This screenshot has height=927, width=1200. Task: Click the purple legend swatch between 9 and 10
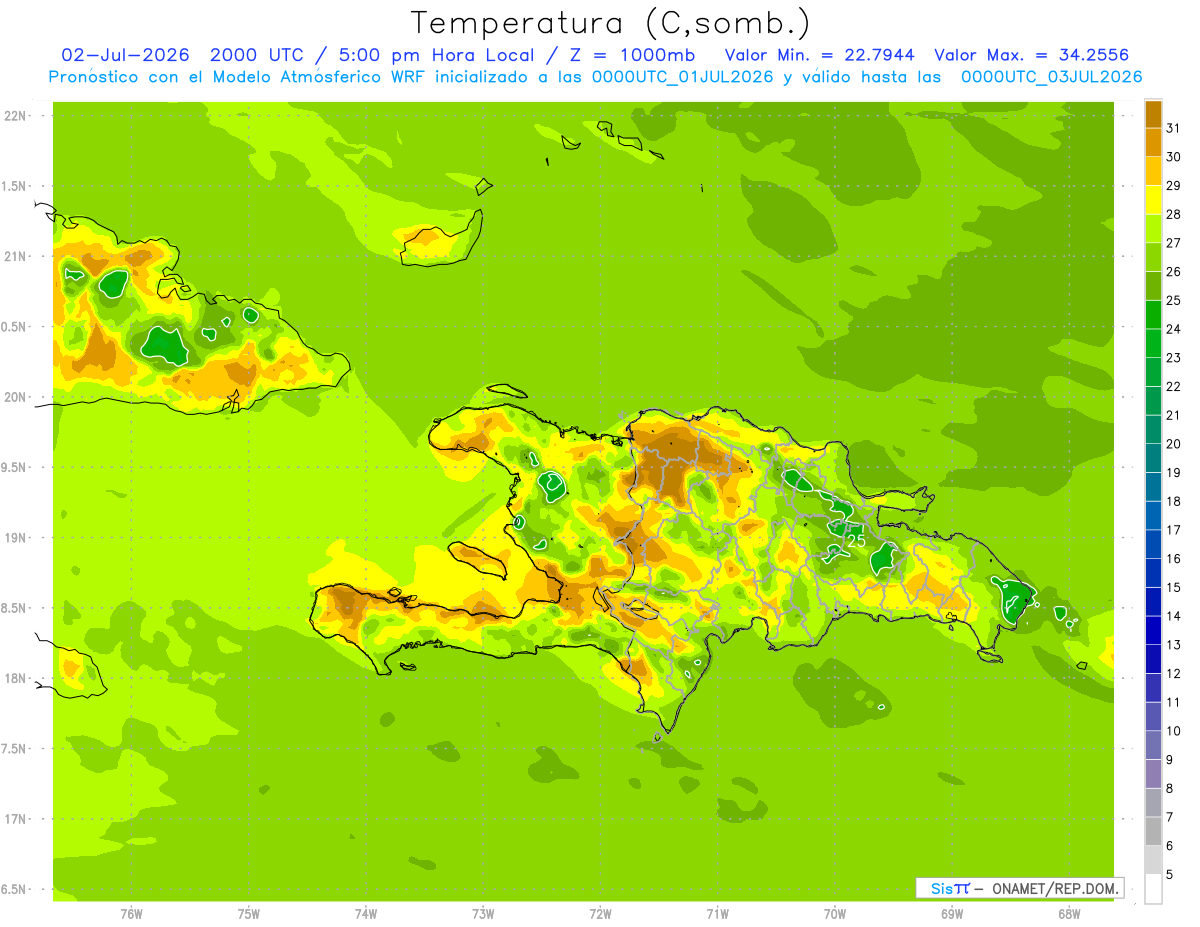pos(1153,745)
